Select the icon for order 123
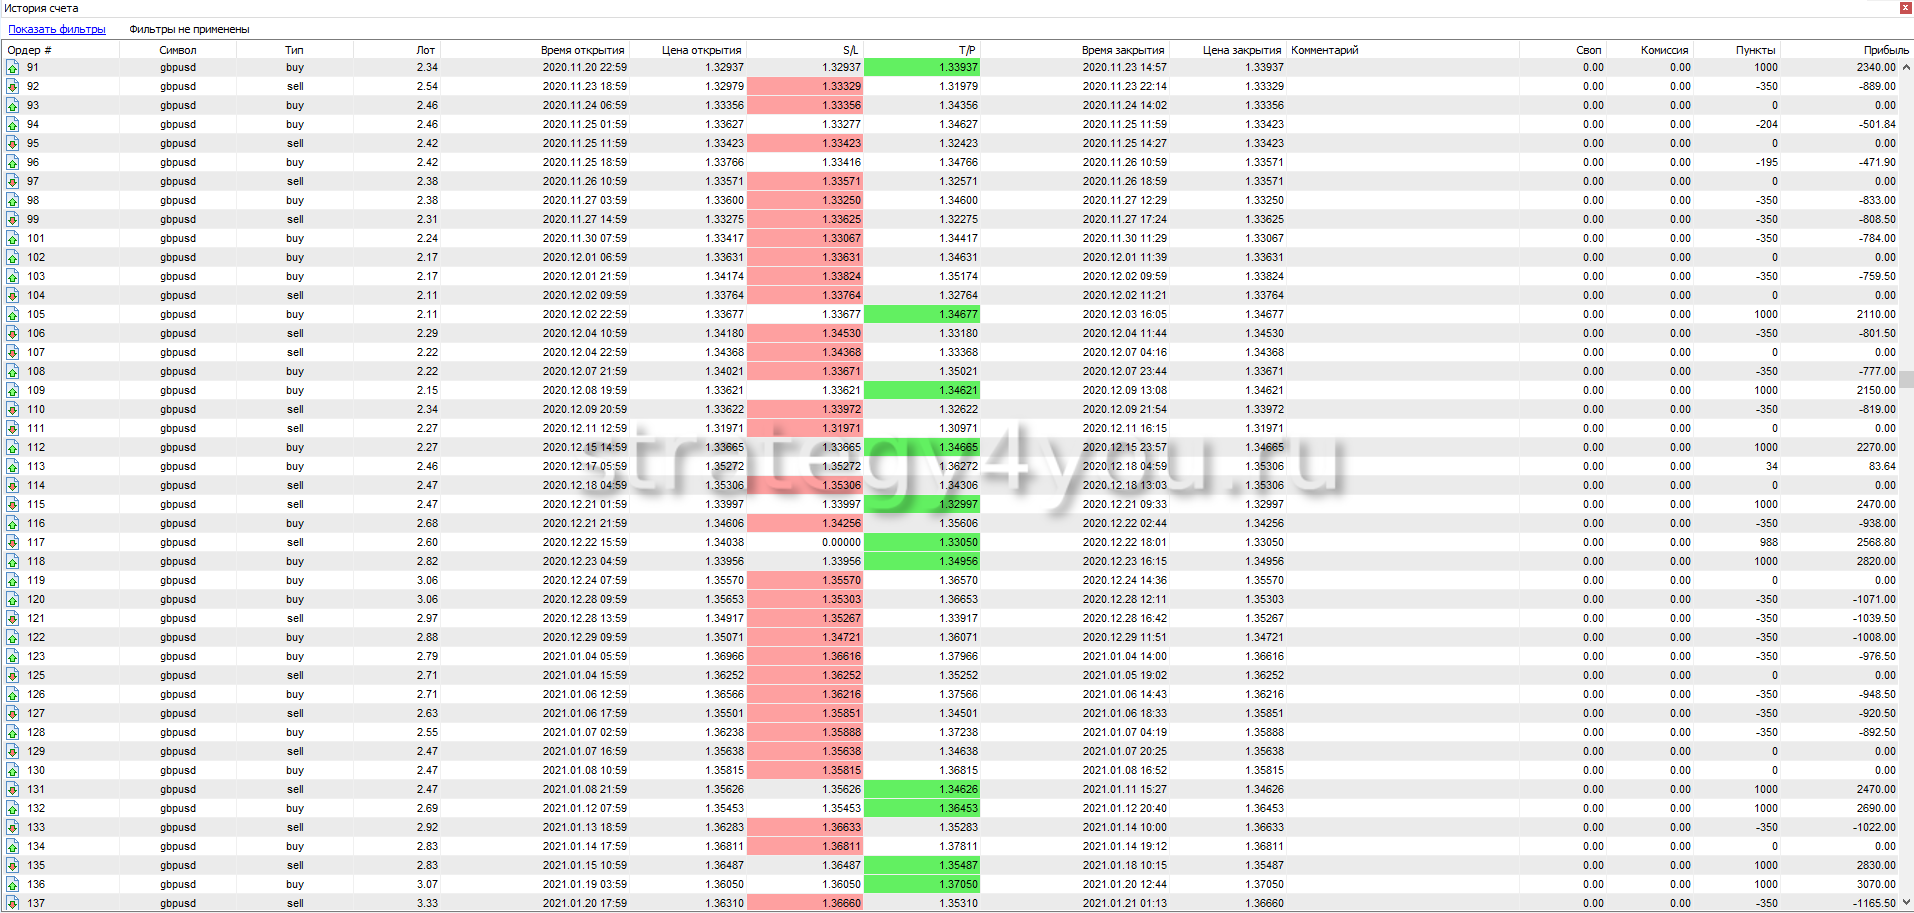Screen dimensions: 1914x913 coord(13,657)
